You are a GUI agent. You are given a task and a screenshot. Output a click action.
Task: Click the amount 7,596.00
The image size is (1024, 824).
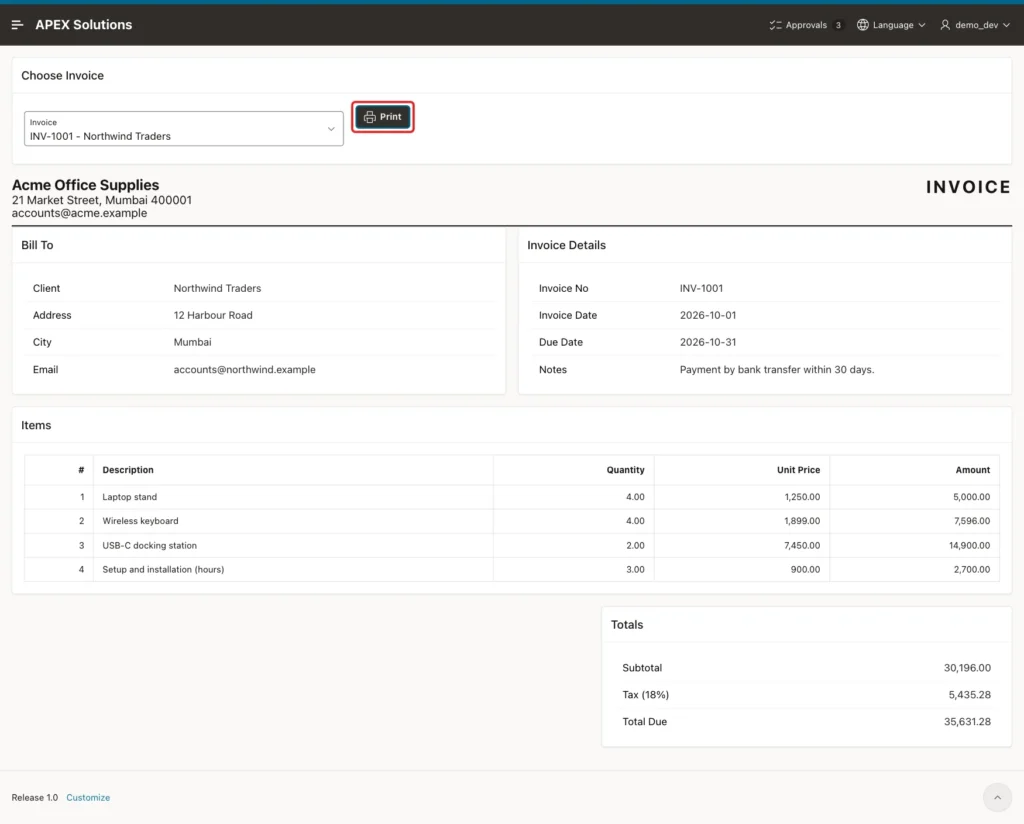[972, 521]
